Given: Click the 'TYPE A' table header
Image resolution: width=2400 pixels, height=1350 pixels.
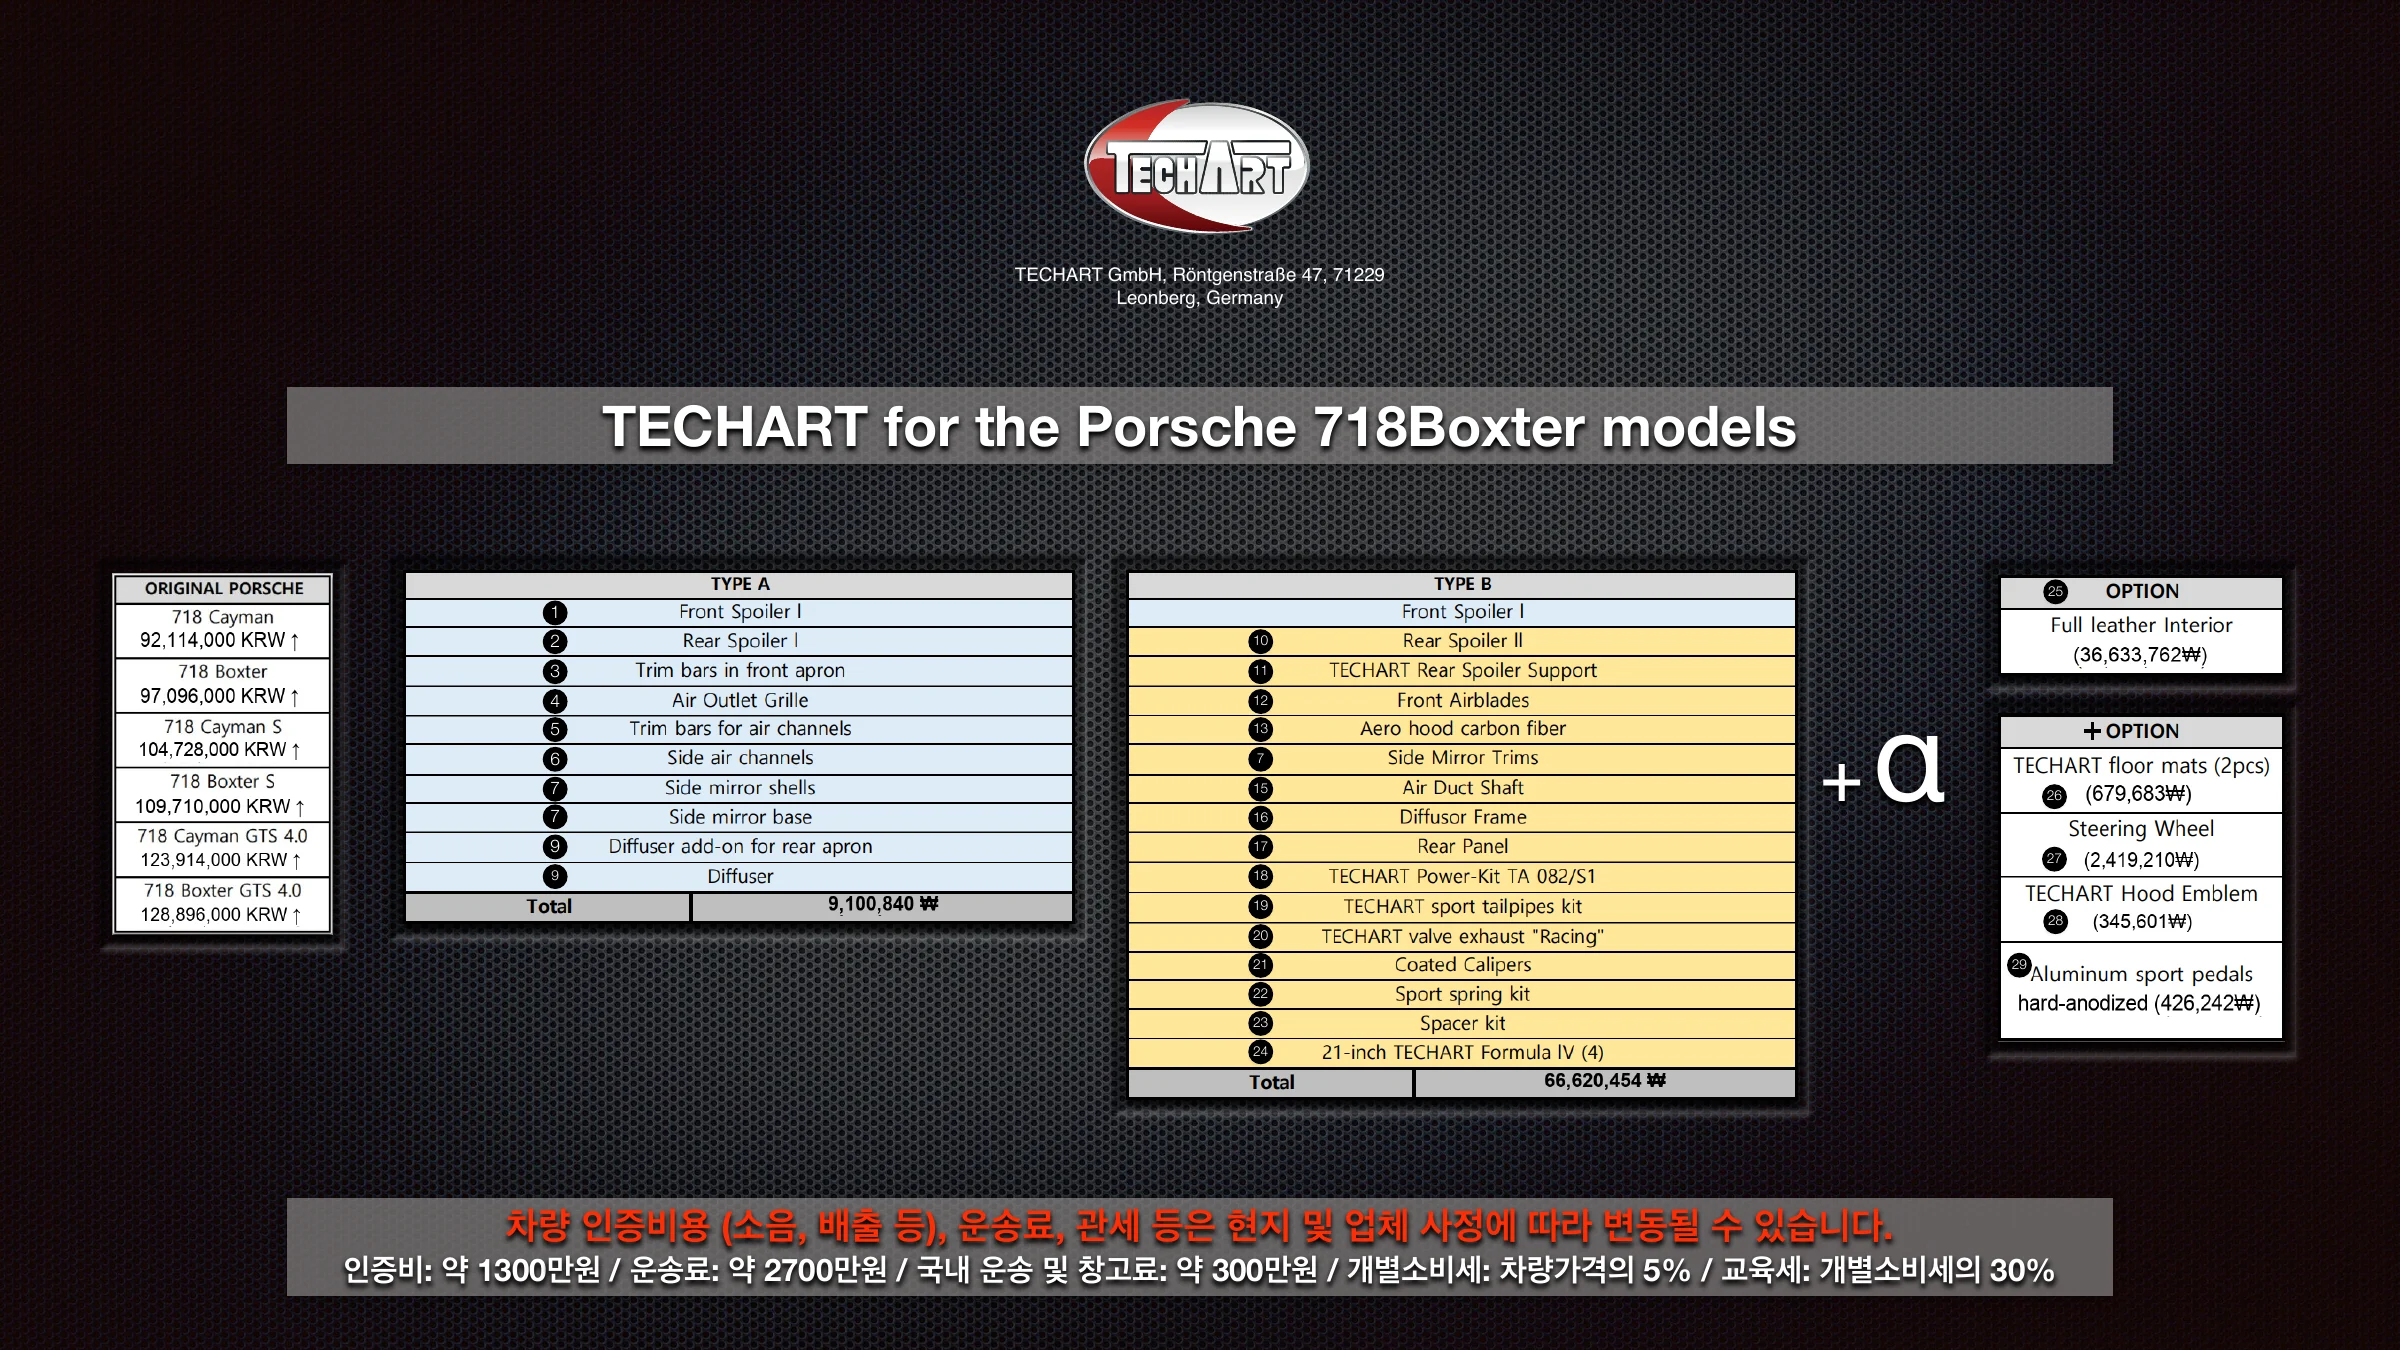Looking at the screenshot, I should pos(739,584).
